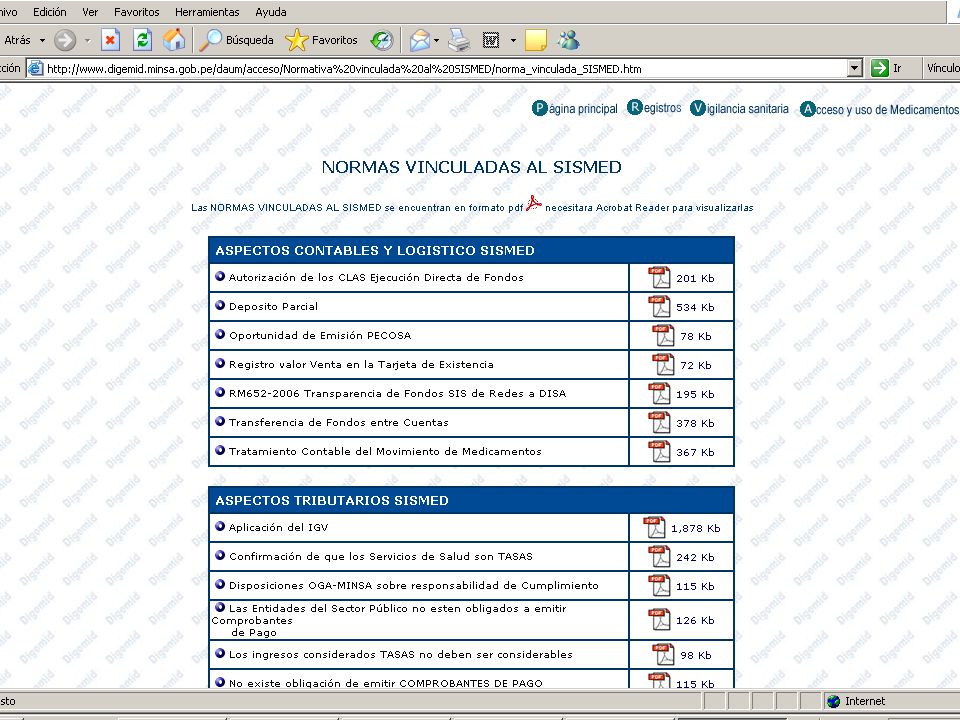Image resolution: width=960 pixels, height=720 pixels.
Task: Refresh the page with green arrows icon
Action: tap(142, 40)
